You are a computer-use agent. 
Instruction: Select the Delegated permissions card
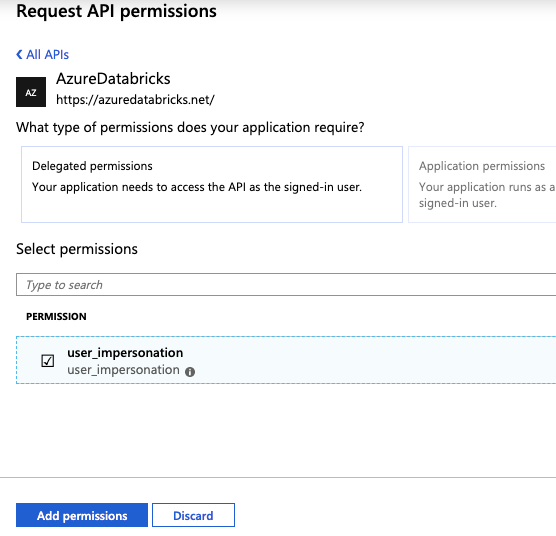212,184
